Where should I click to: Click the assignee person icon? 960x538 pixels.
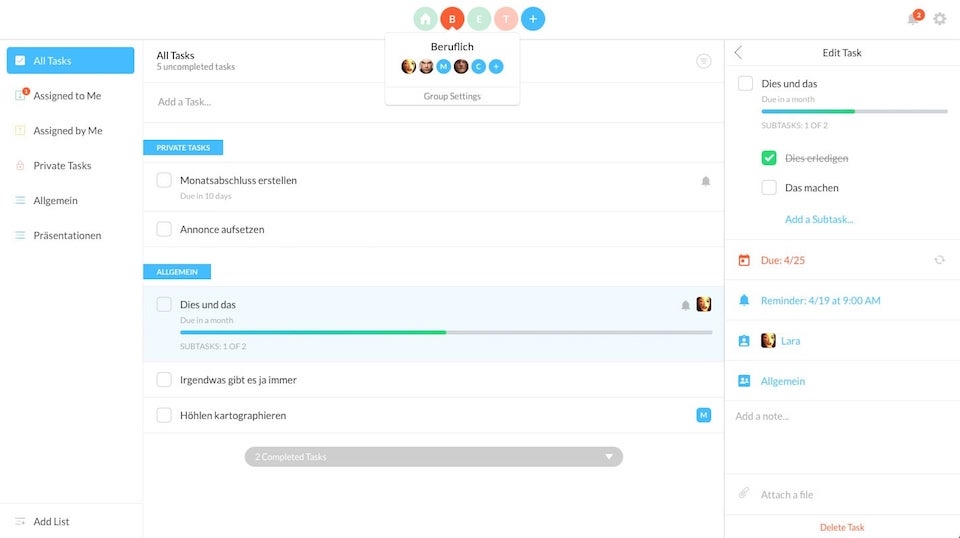pyautogui.click(x=744, y=341)
